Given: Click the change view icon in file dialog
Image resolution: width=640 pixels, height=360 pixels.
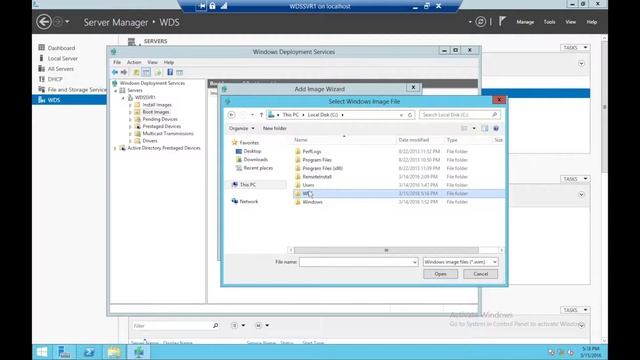Looking at the screenshot, I should pos(464,128).
